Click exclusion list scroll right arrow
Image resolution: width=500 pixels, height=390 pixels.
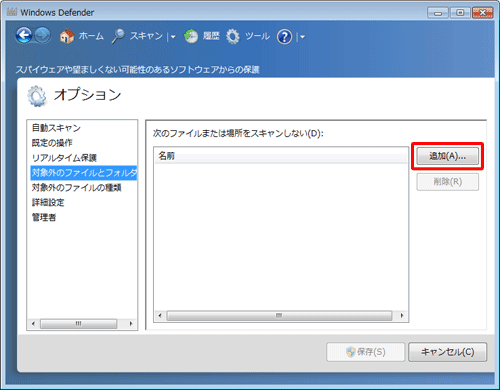[402, 315]
